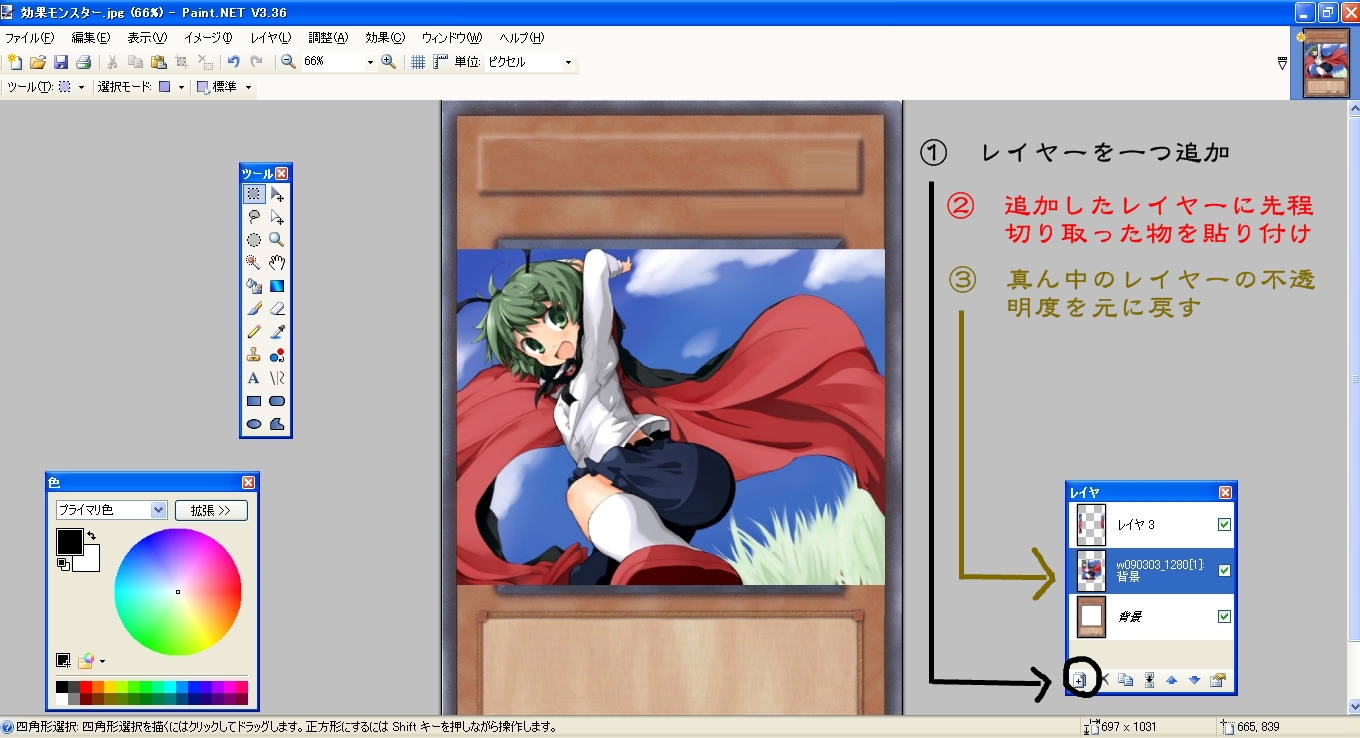Image resolution: width=1360 pixels, height=738 pixels.
Task: Open the Layer Properties icon
Action: pyautogui.click(x=1217, y=680)
